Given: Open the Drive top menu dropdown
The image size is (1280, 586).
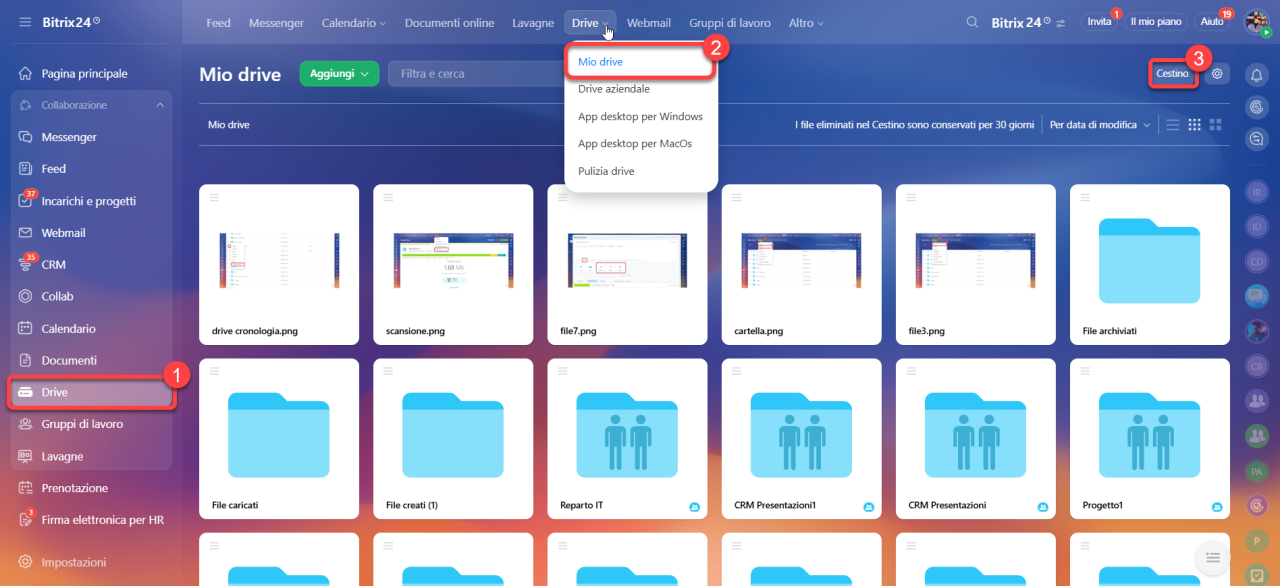Looking at the screenshot, I should [x=590, y=23].
